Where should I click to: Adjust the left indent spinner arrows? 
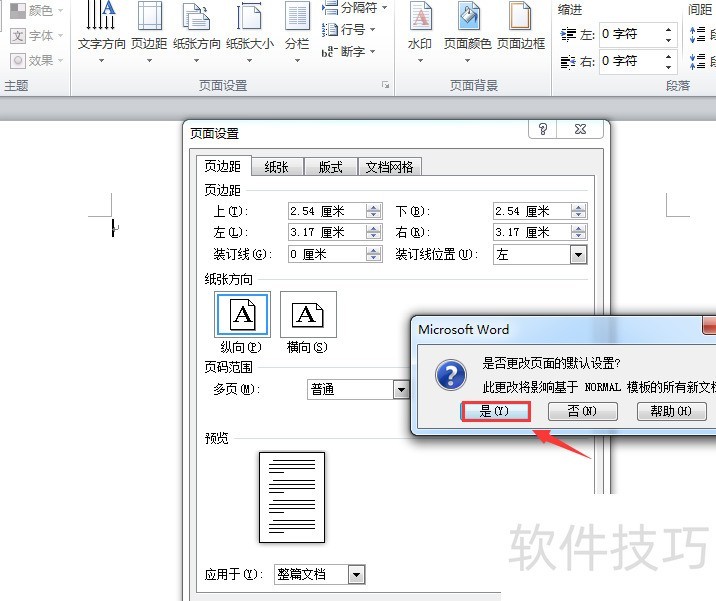tap(669, 34)
